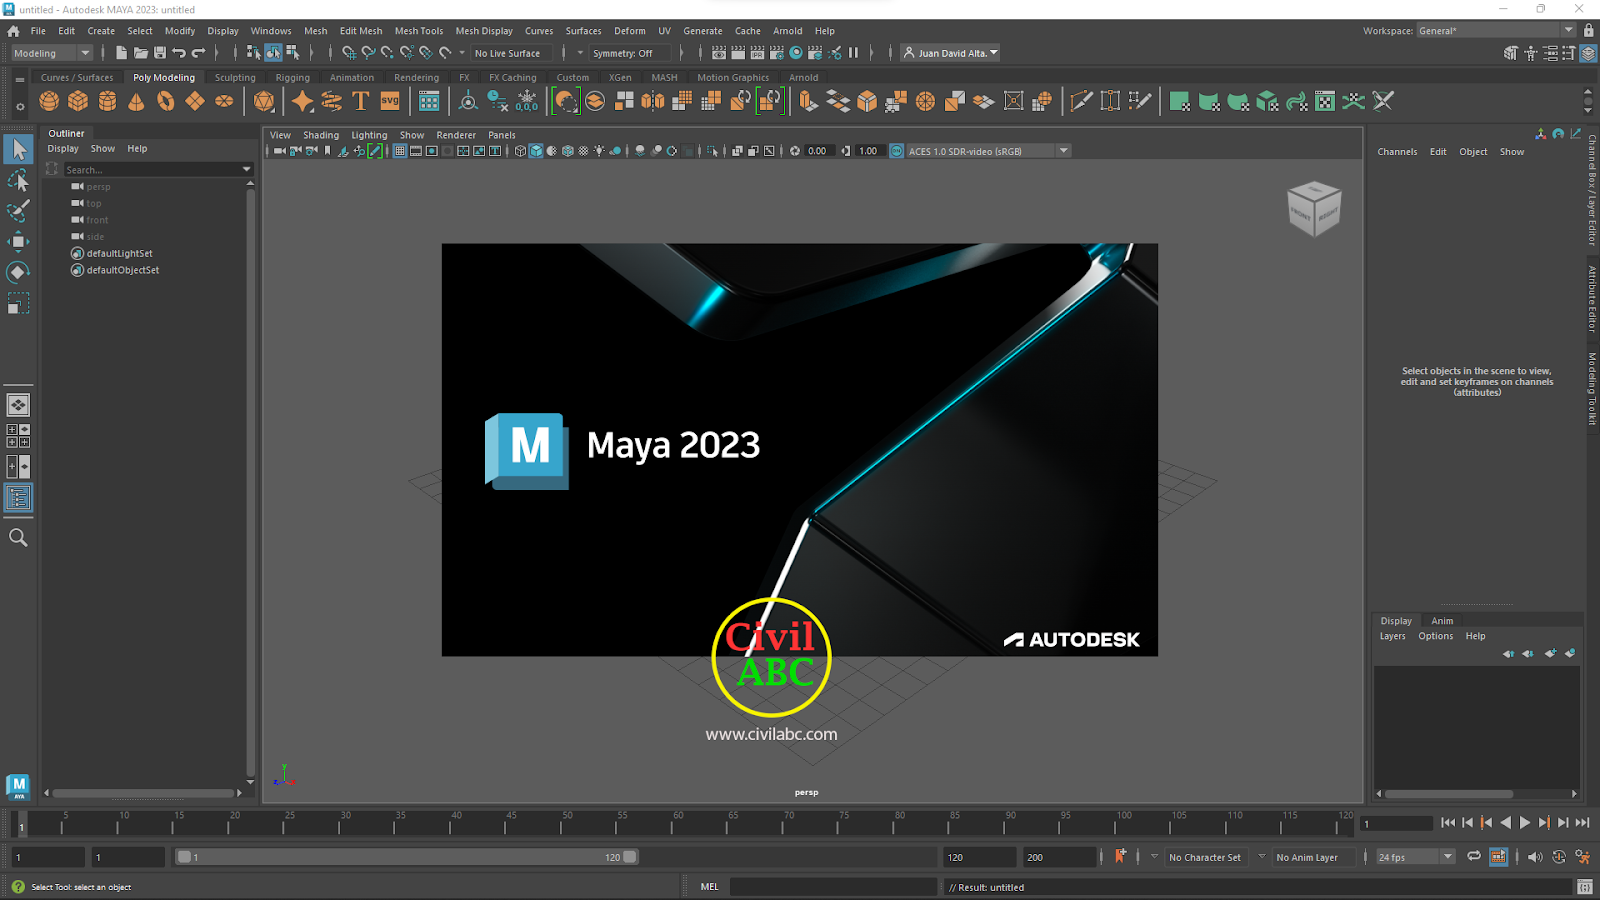1600x900 pixels.
Task: Activate the Paint Selection tool
Action: 18,211
